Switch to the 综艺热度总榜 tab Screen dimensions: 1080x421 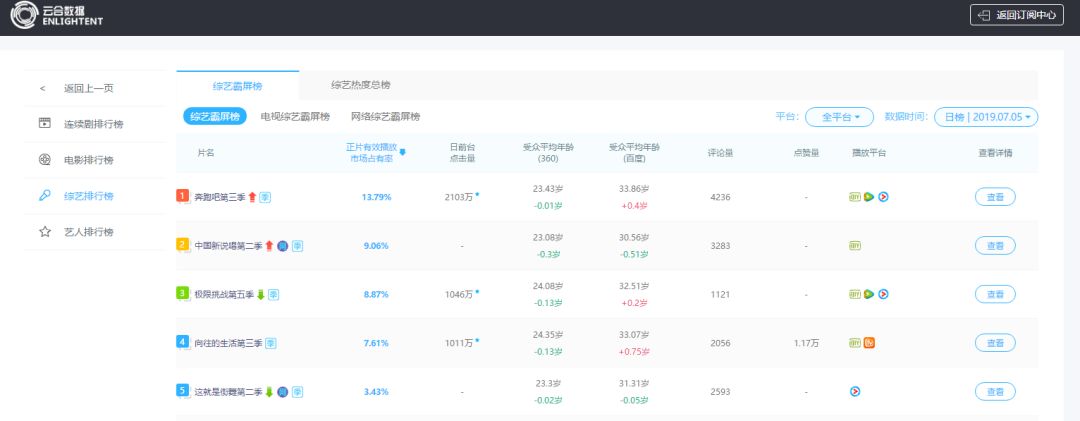pyautogui.click(x=360, y=85)
